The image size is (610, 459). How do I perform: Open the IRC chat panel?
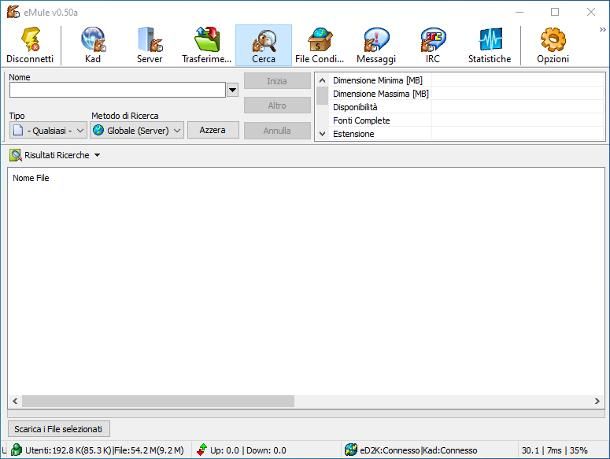coord(433,45)
